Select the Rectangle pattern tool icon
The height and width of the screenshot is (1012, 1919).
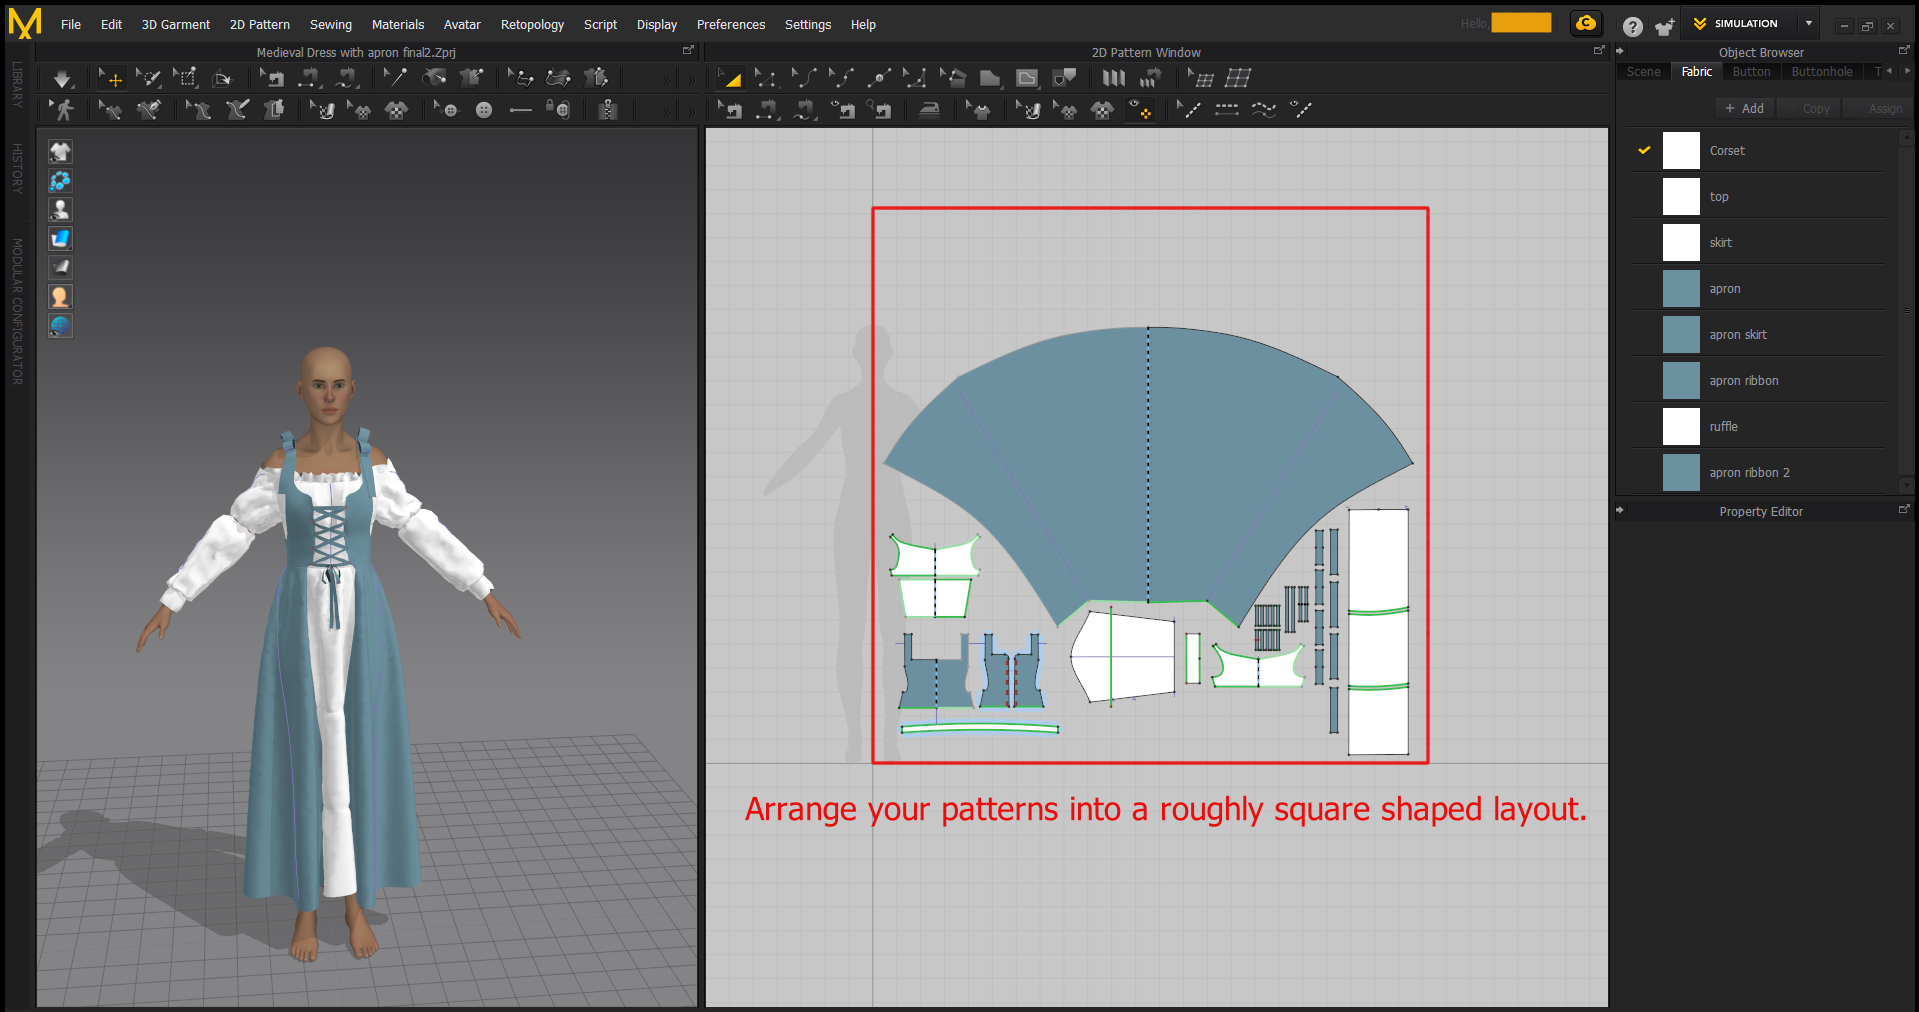(x=990, y=79)
